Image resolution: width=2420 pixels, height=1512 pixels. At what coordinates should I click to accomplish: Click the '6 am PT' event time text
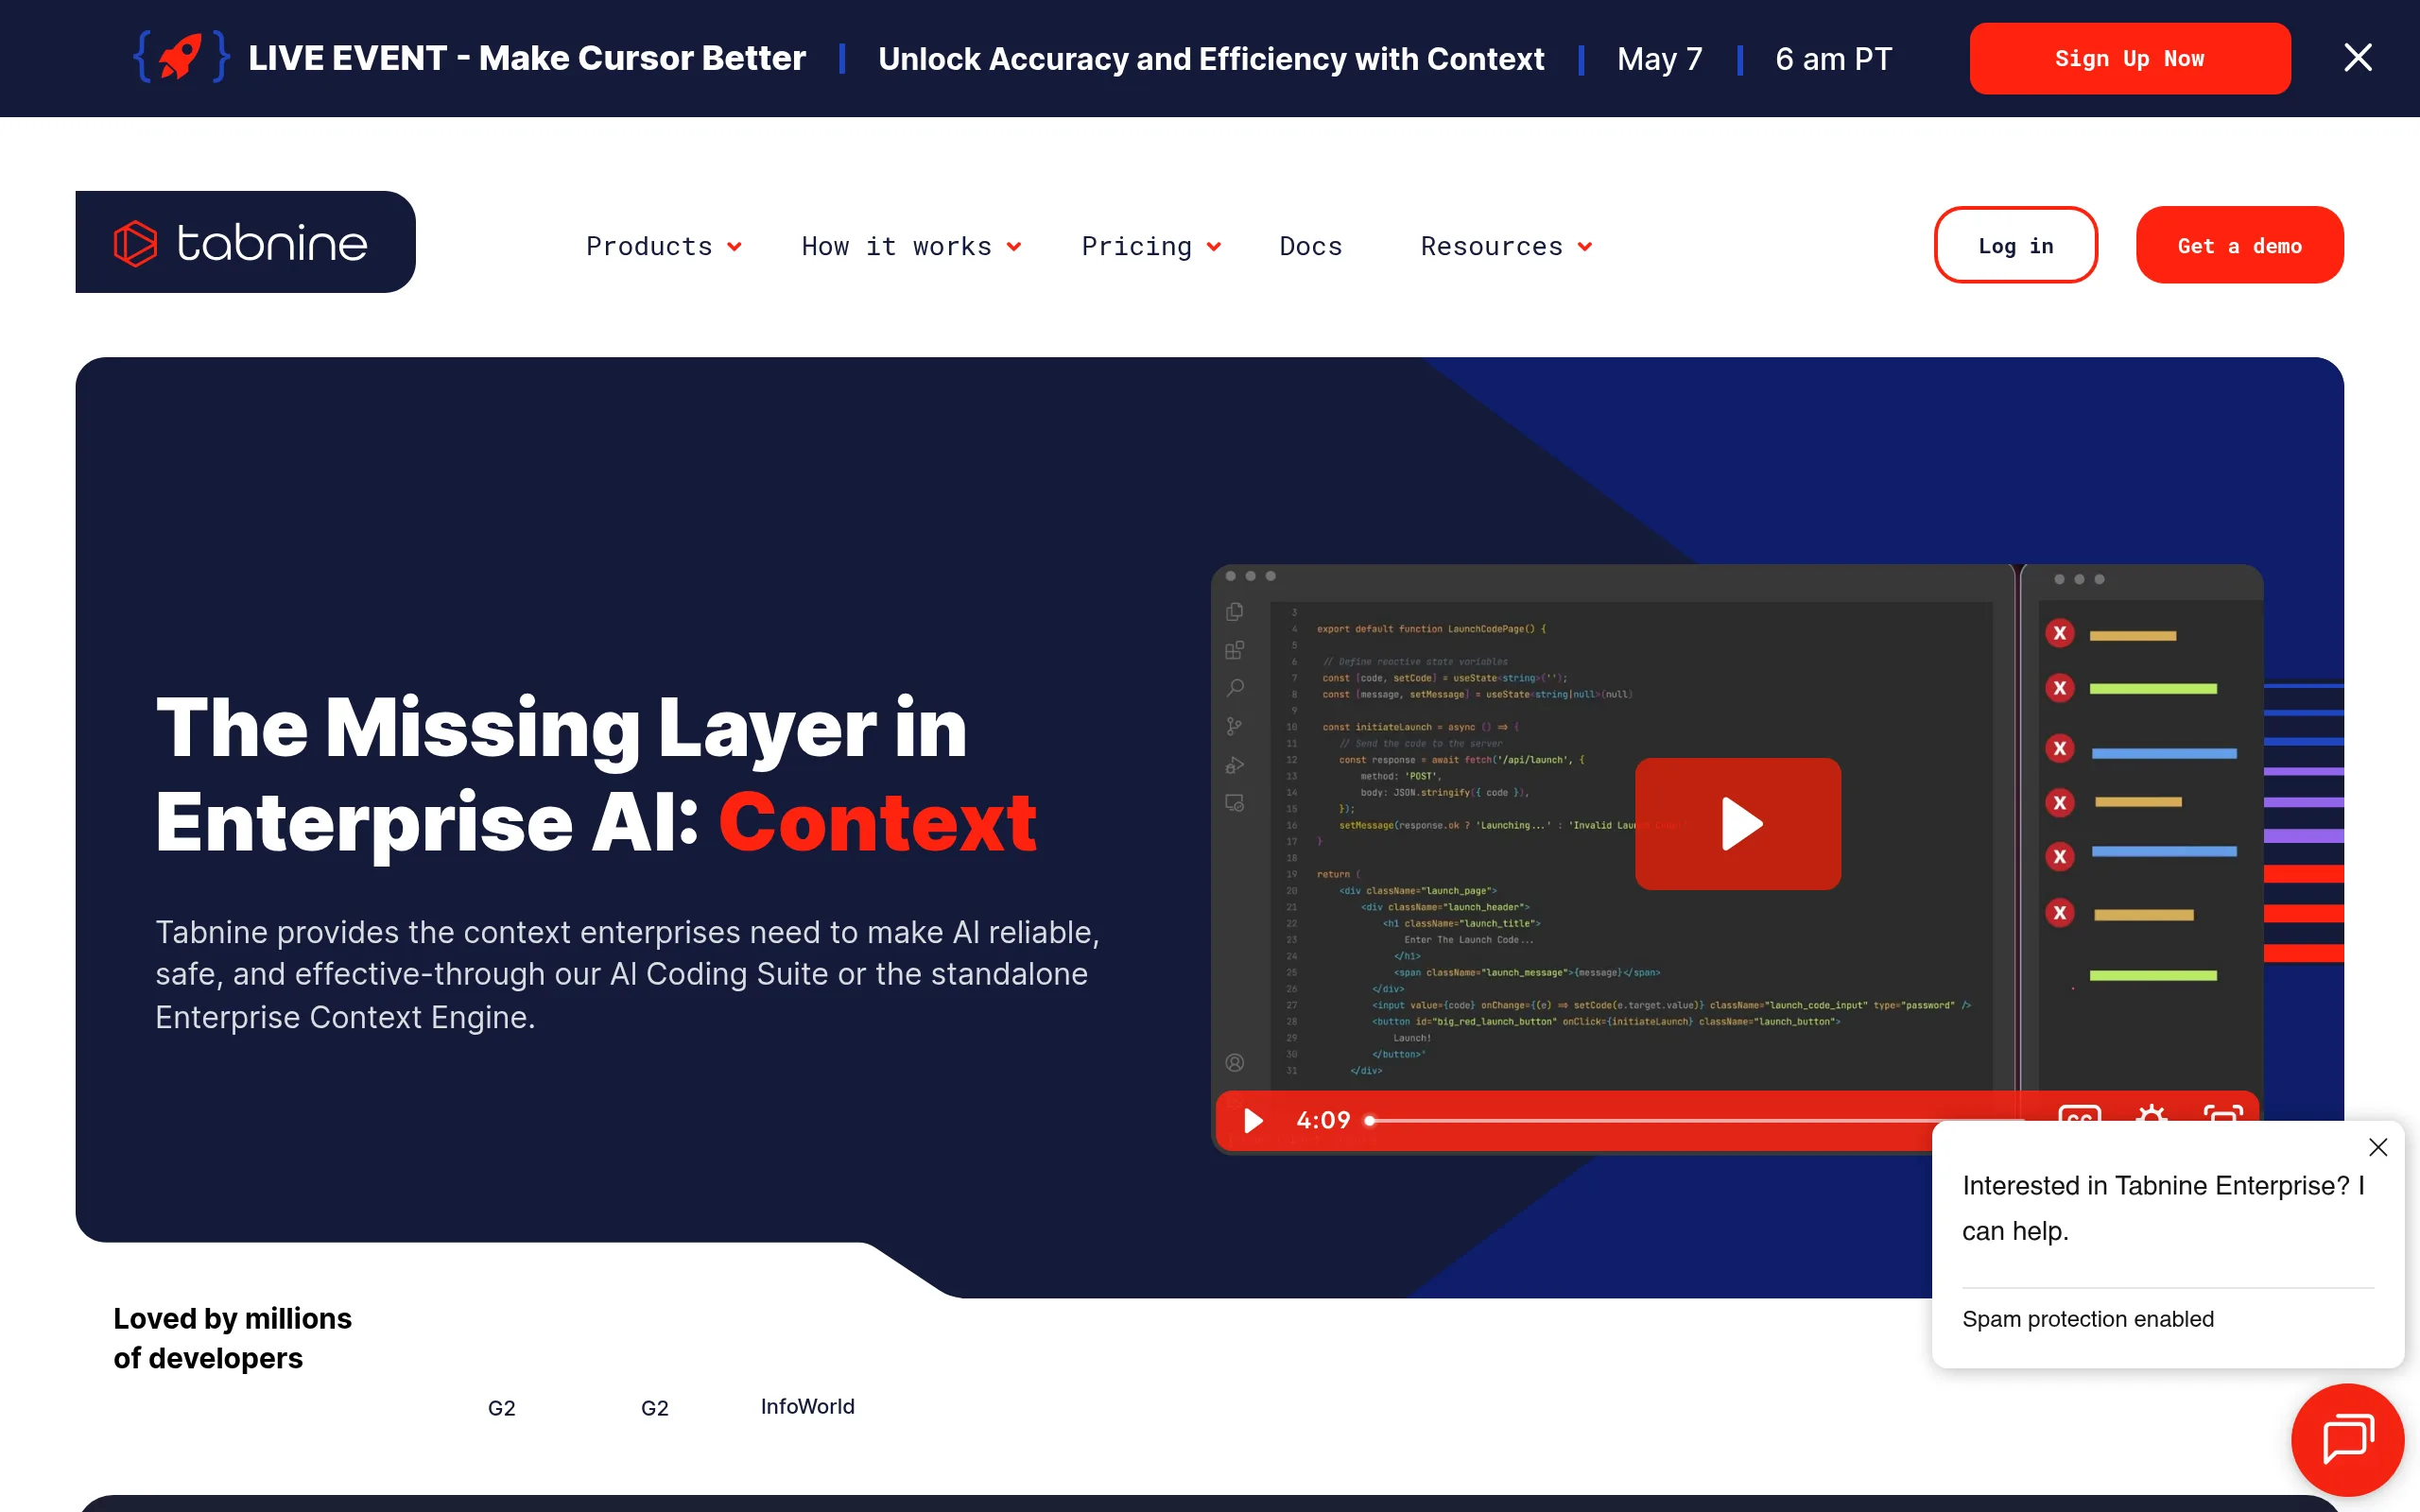(x=1833, y=59)
